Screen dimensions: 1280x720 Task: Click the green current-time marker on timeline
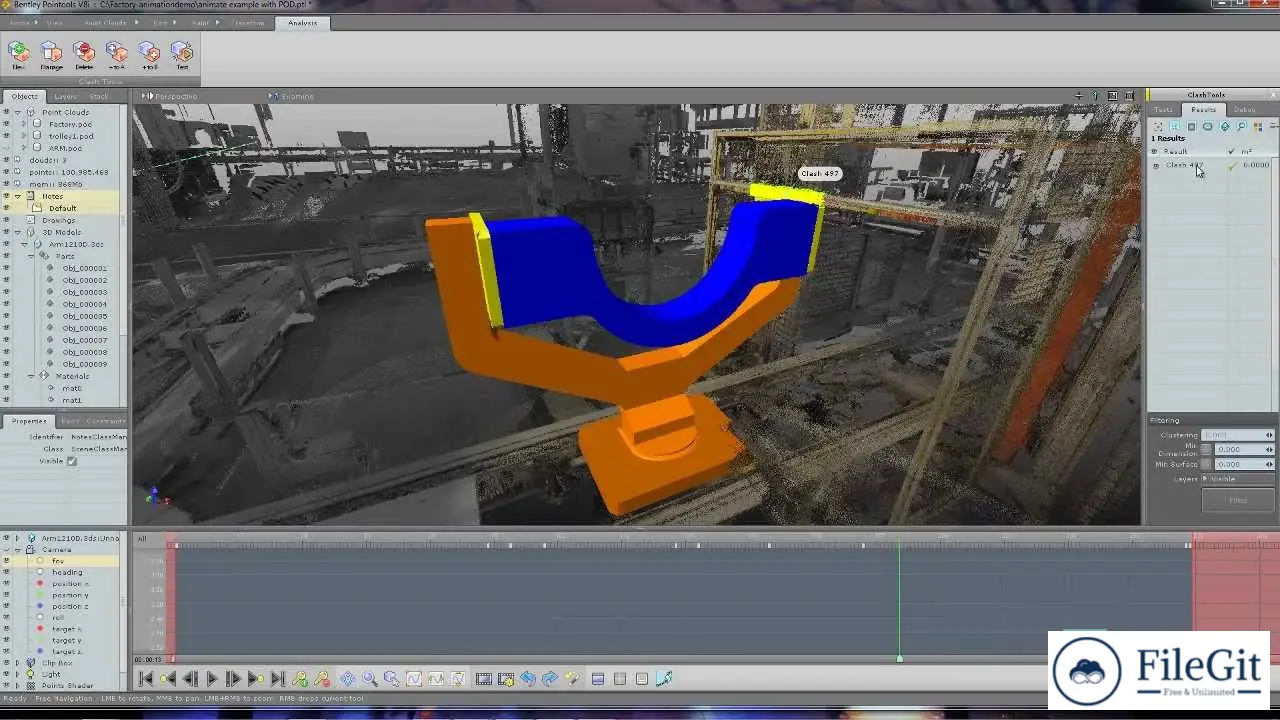899,657
